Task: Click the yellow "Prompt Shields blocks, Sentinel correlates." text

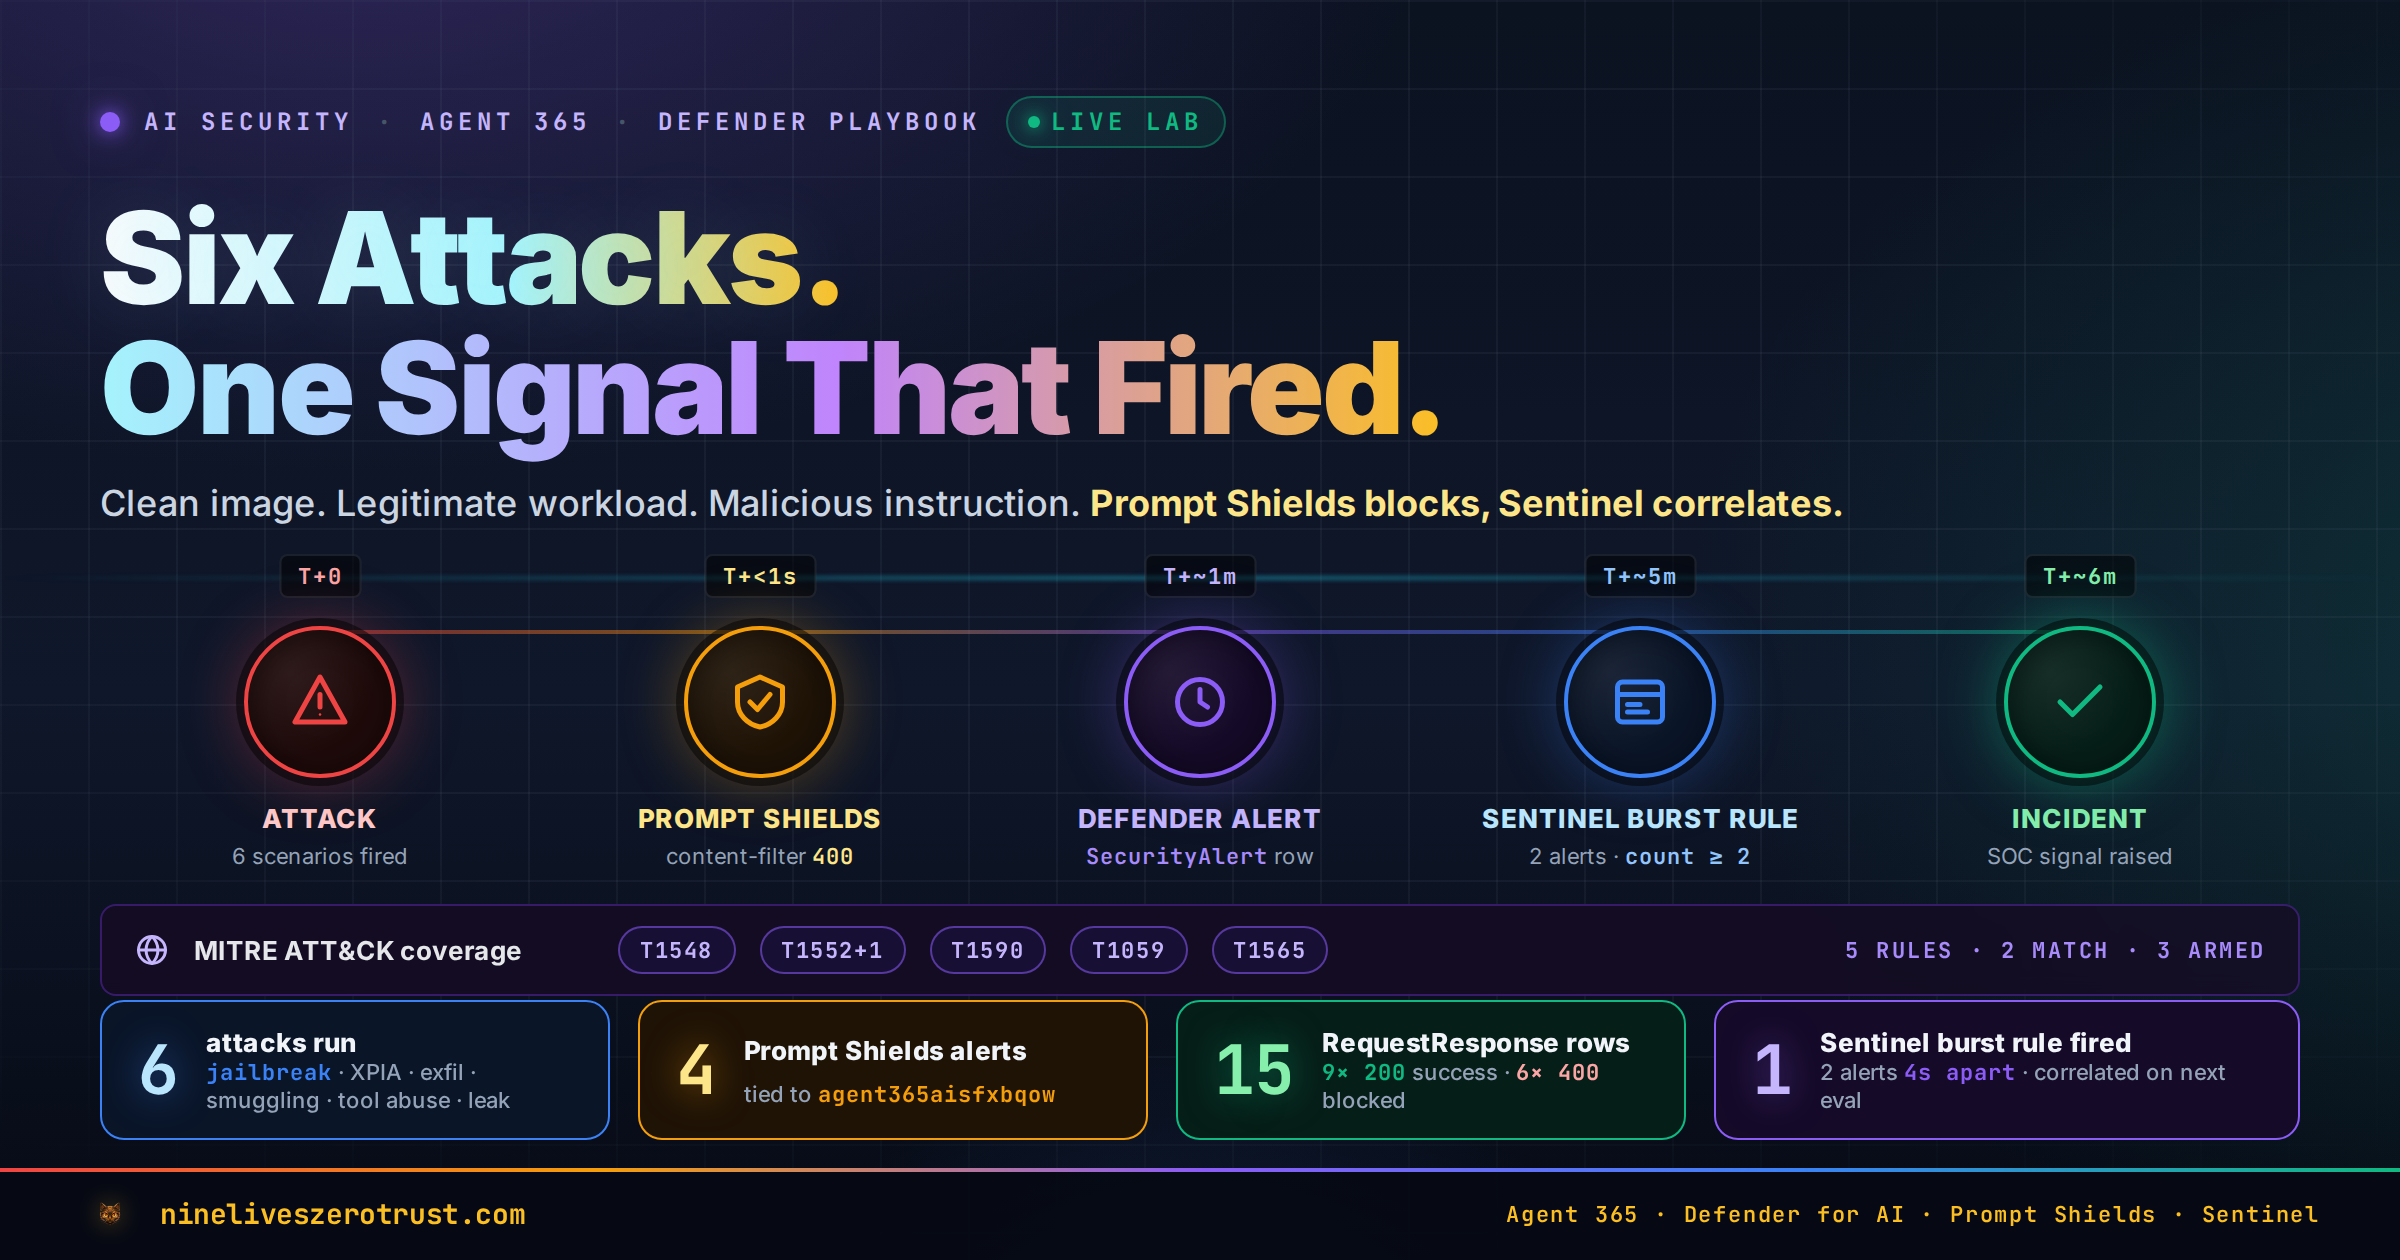Action: tap(1466, 503)
